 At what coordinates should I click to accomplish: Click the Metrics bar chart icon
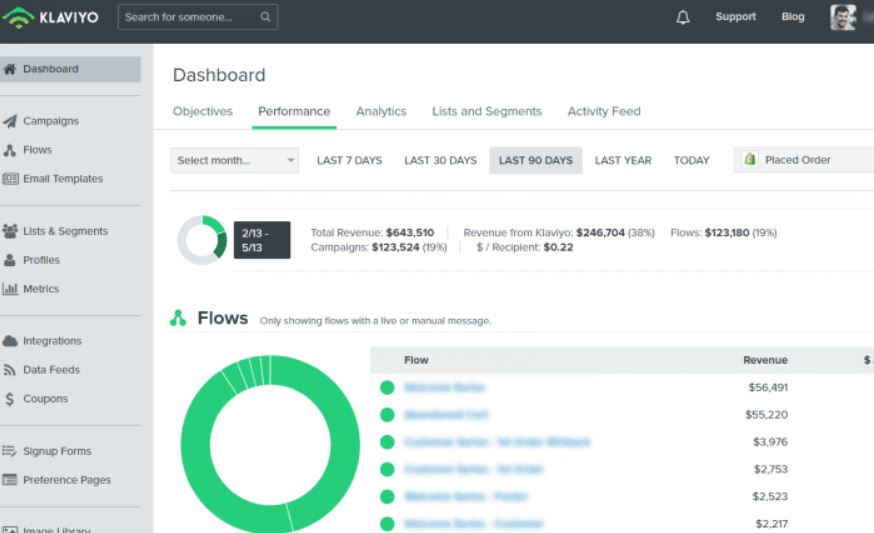pos(9,289)
